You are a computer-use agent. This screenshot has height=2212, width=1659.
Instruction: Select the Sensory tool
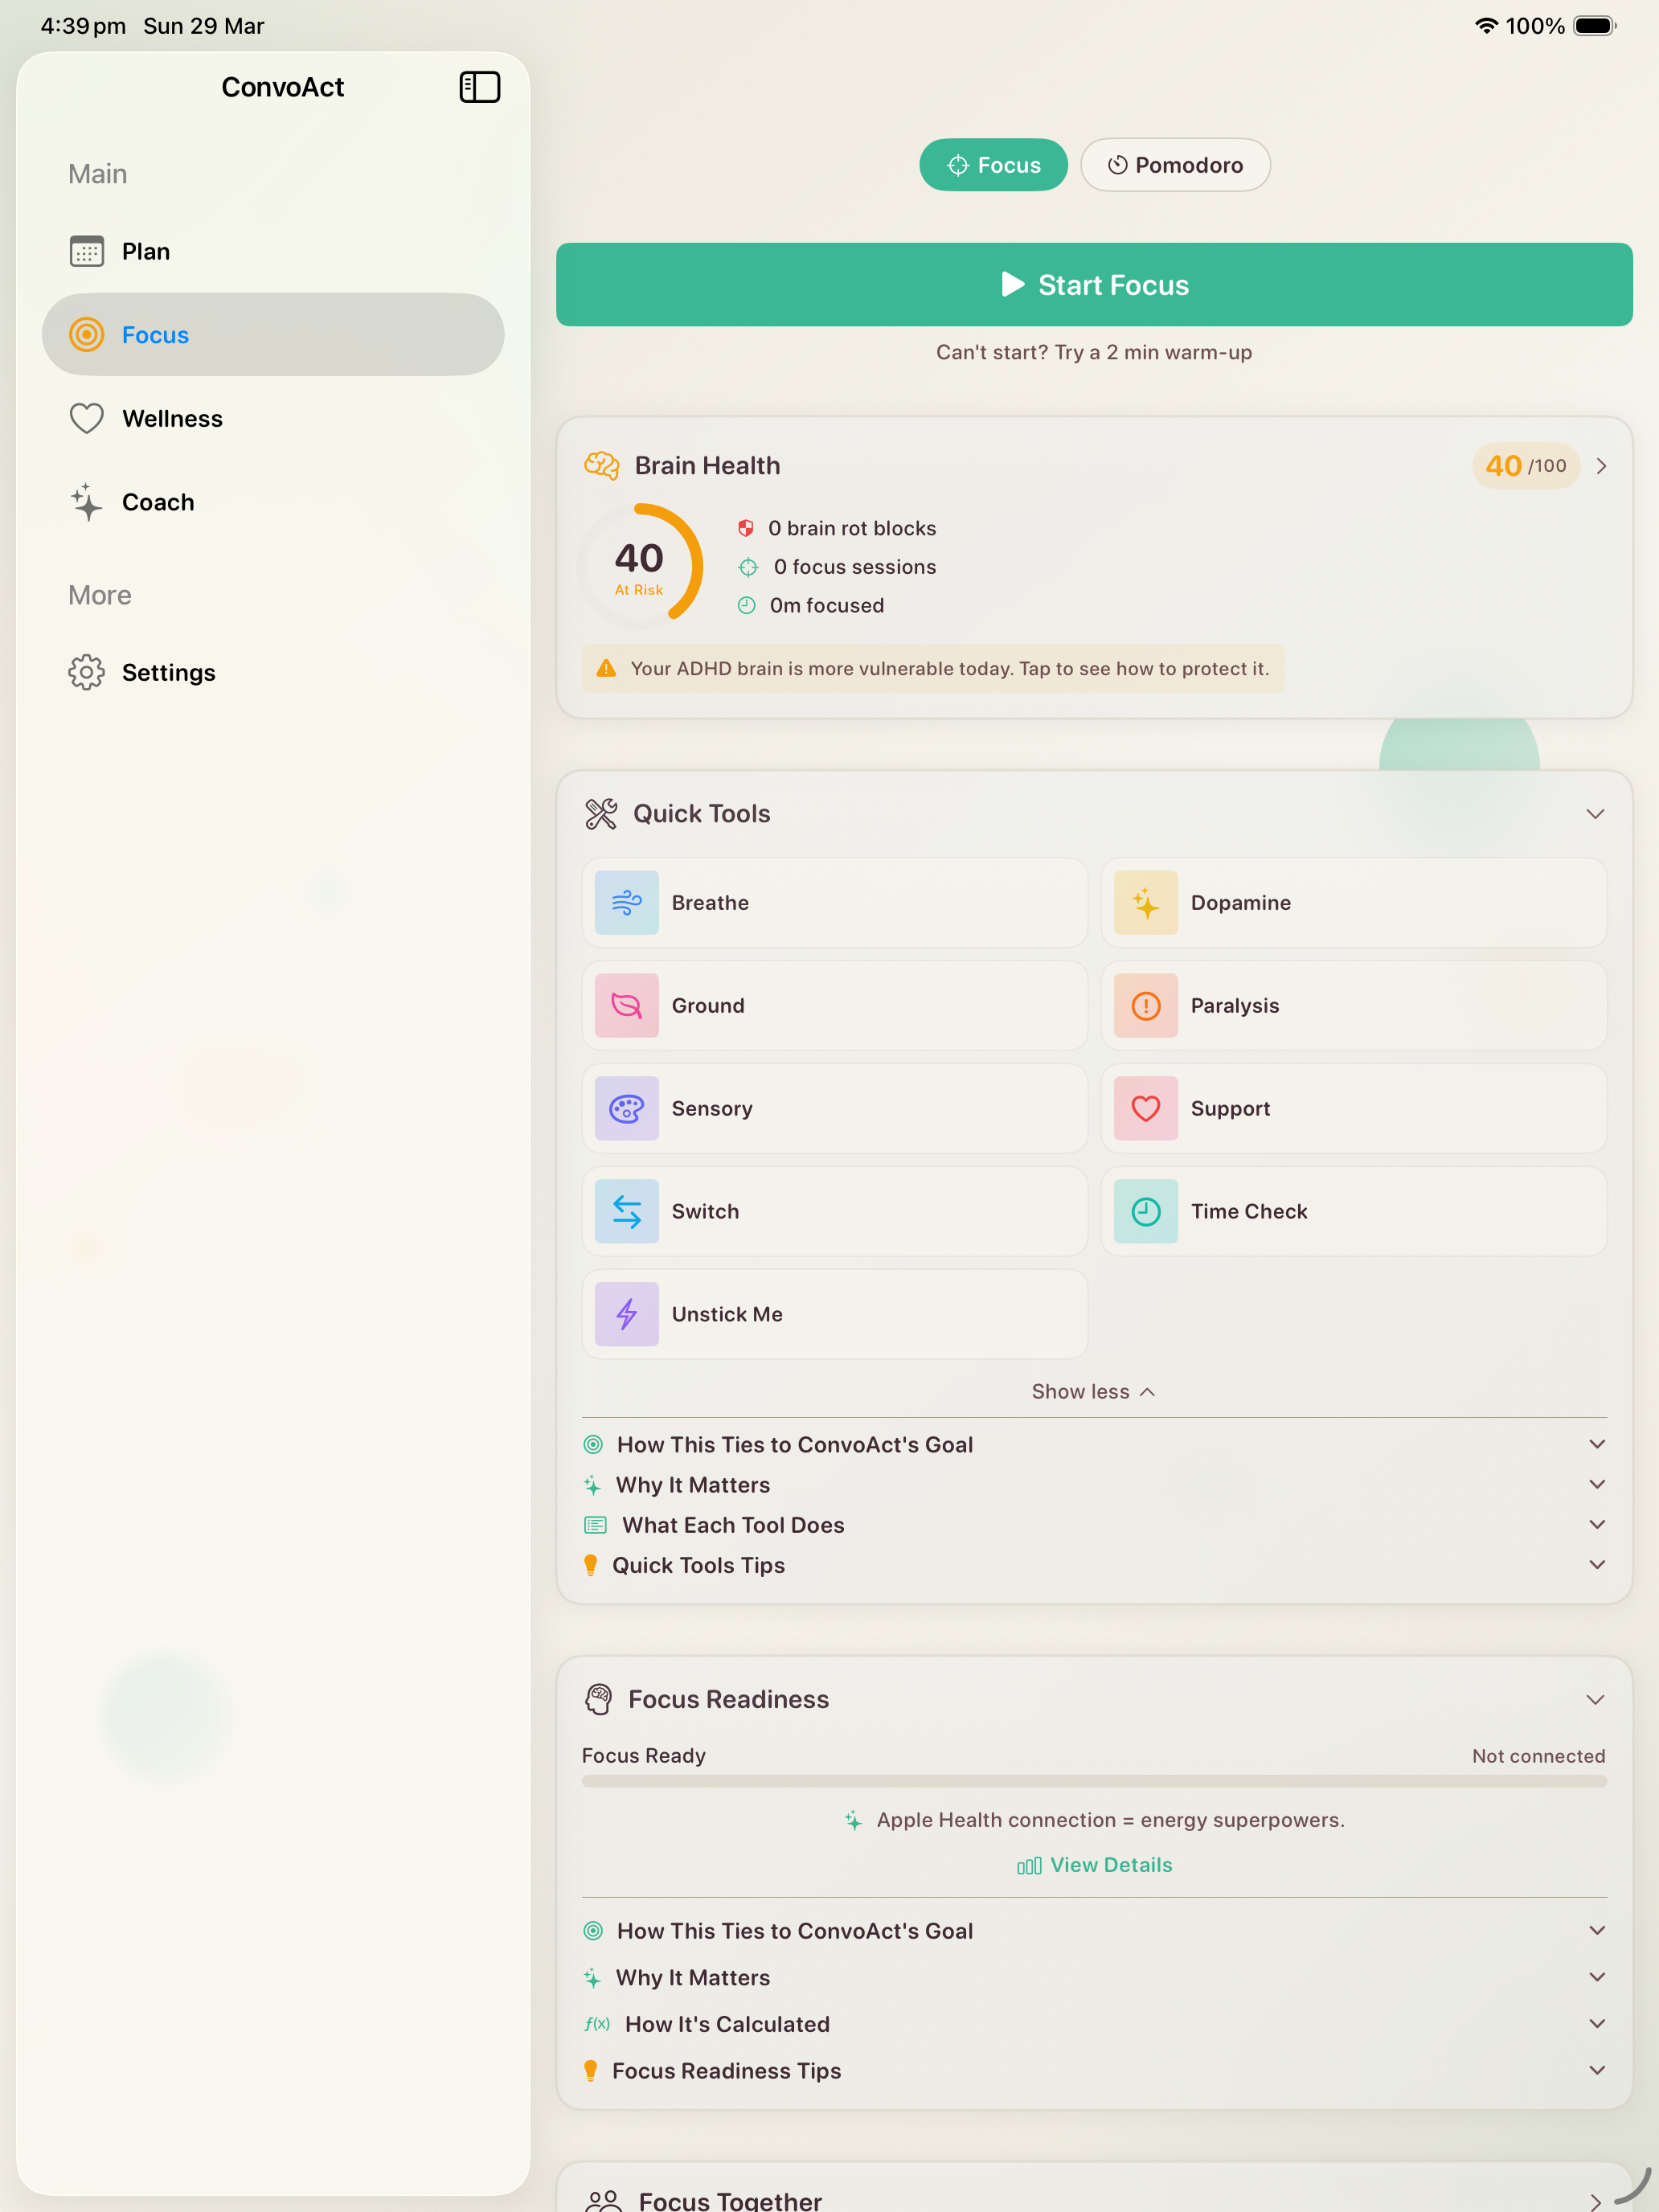click(834, 1108)
